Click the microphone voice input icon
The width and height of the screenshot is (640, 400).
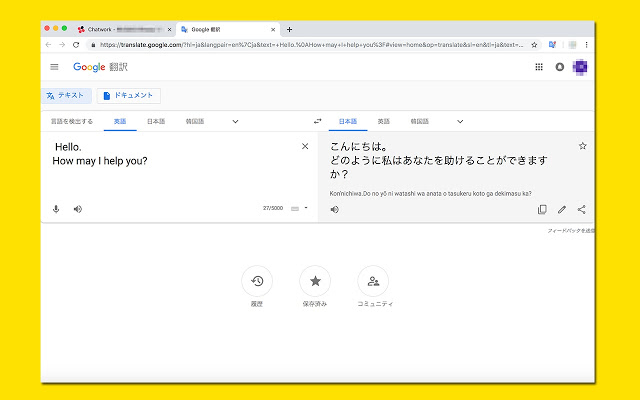(56, 209)
